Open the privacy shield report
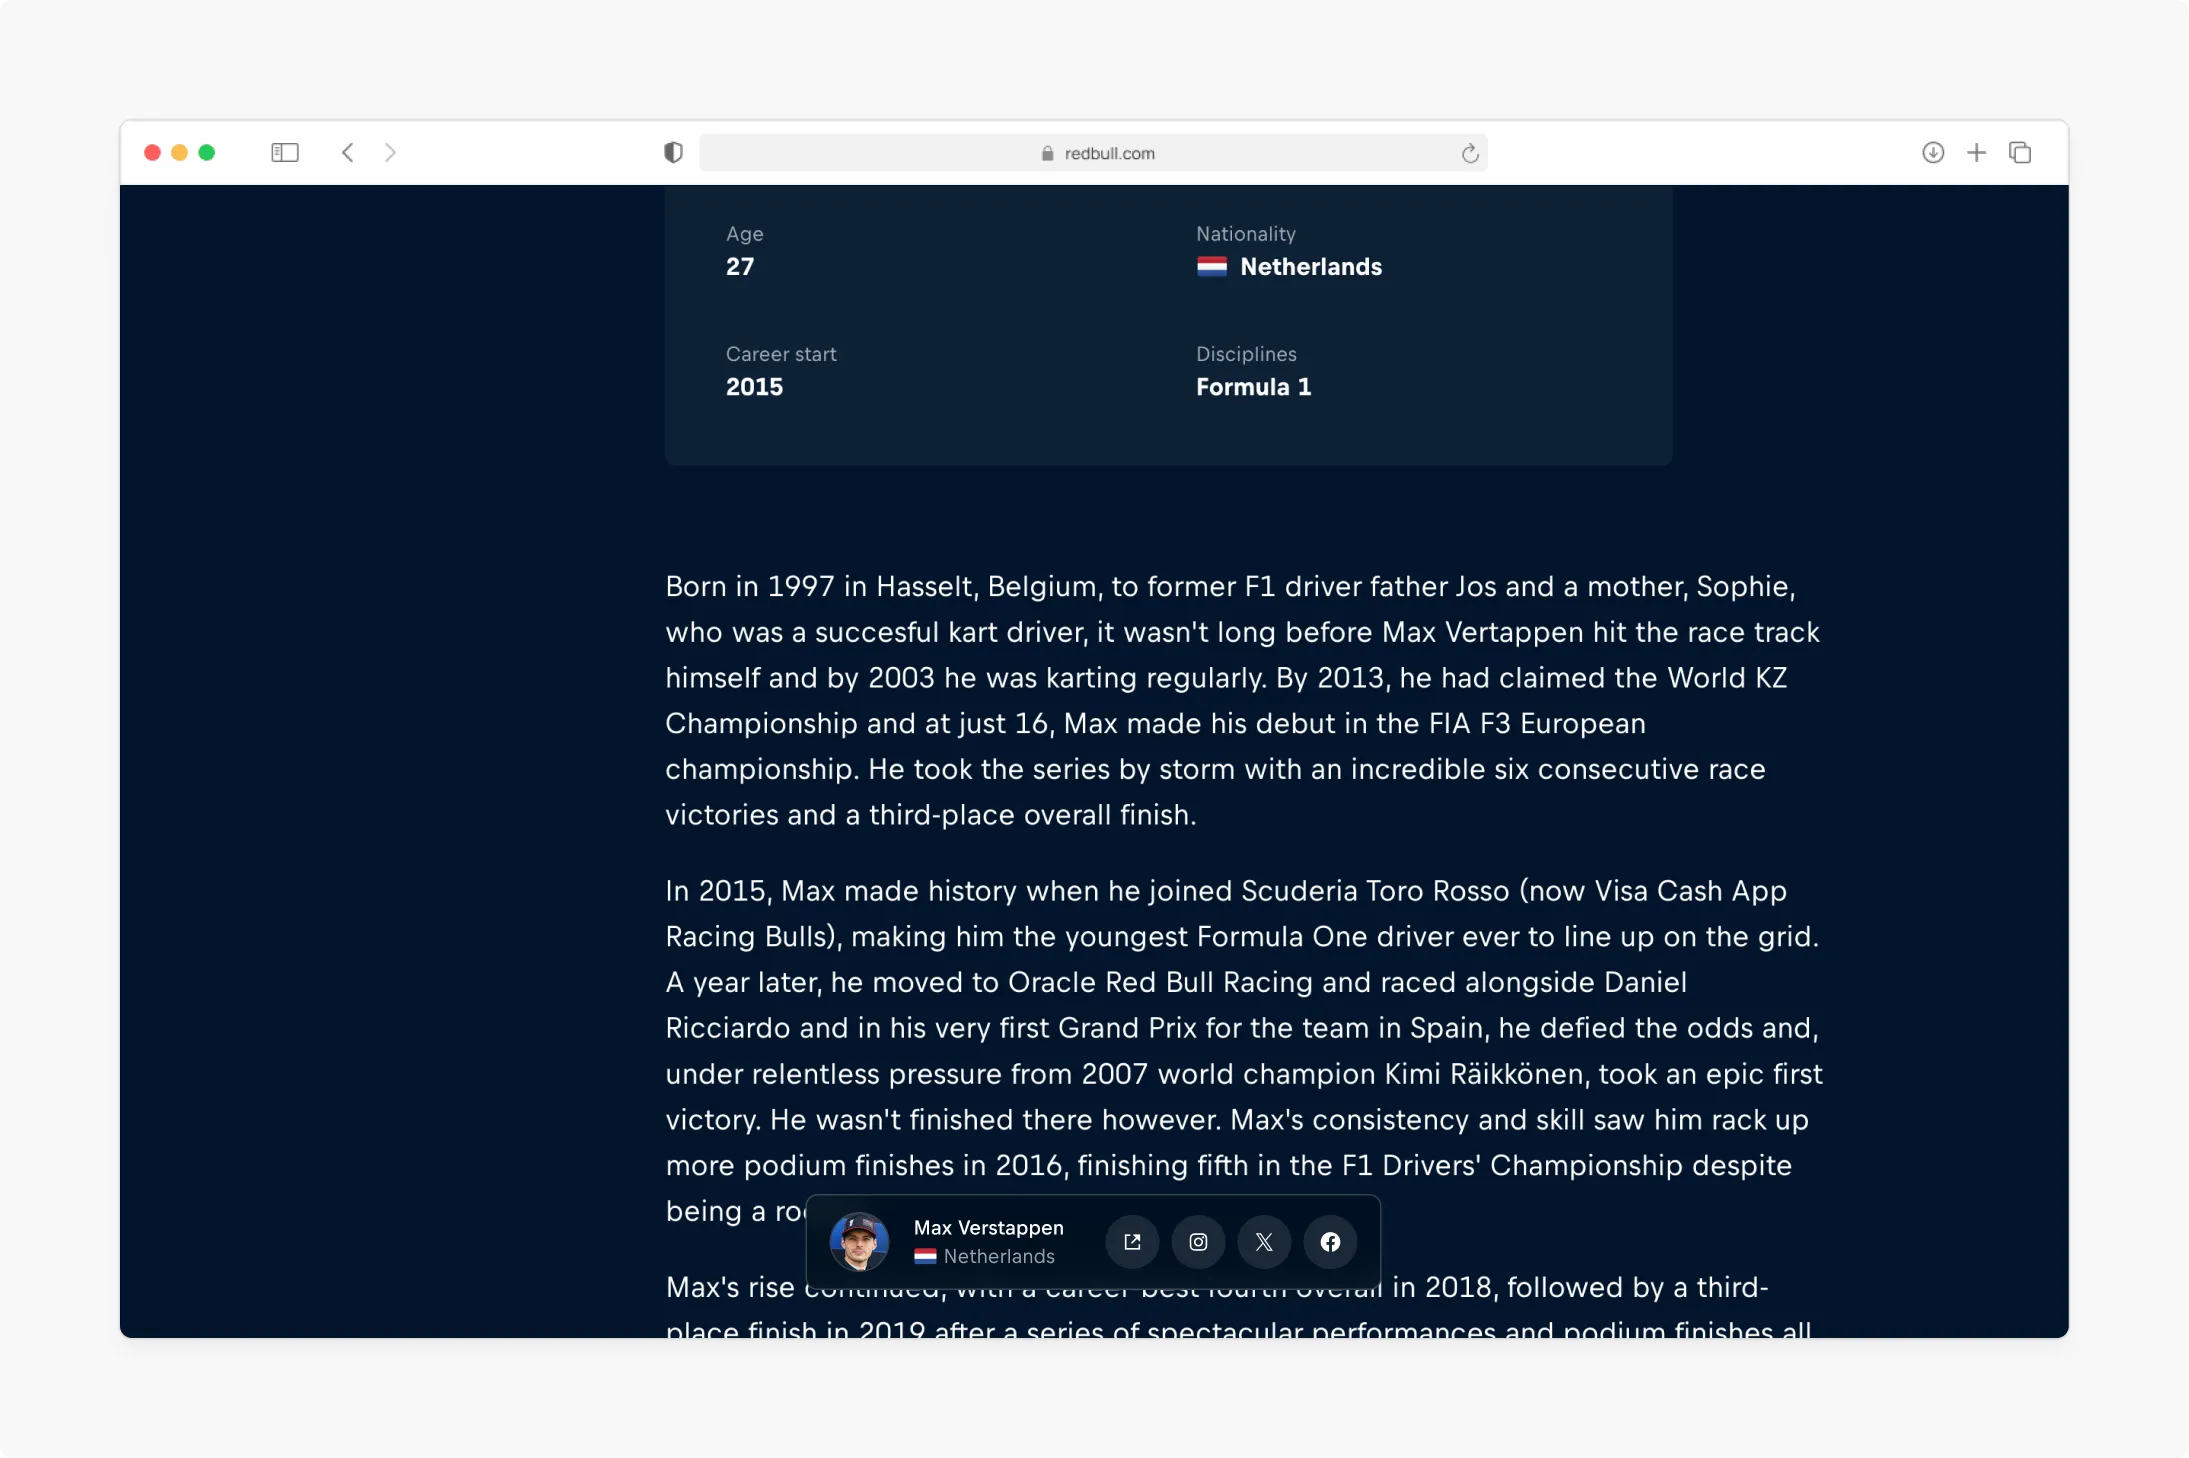Image resolution: width=2189 pixels, height=1458 pixels. (674, 152)
